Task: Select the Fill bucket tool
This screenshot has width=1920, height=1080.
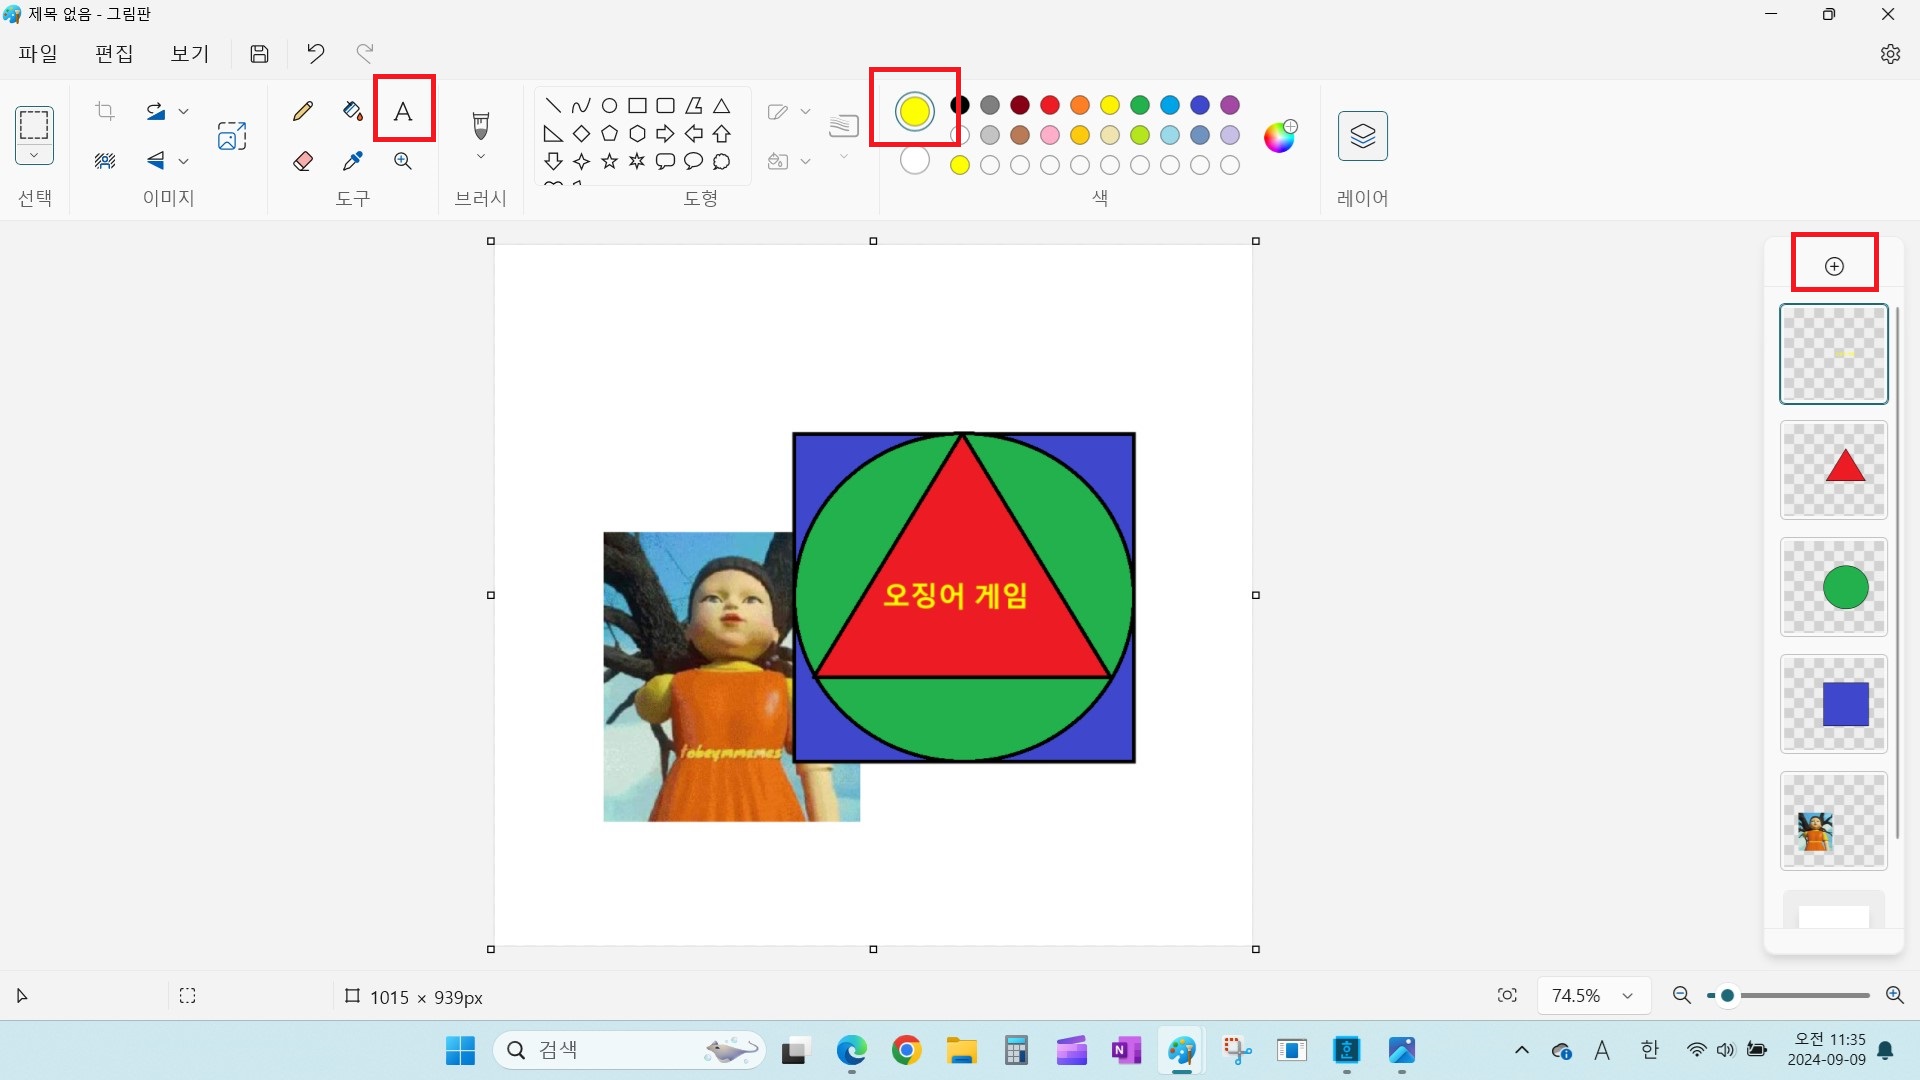Action: 352,111
